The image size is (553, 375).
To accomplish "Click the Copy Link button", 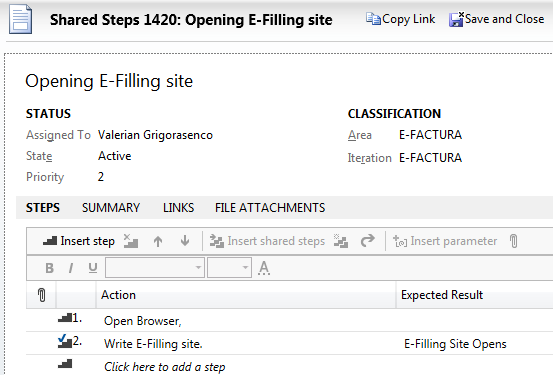I will [400, 19].
